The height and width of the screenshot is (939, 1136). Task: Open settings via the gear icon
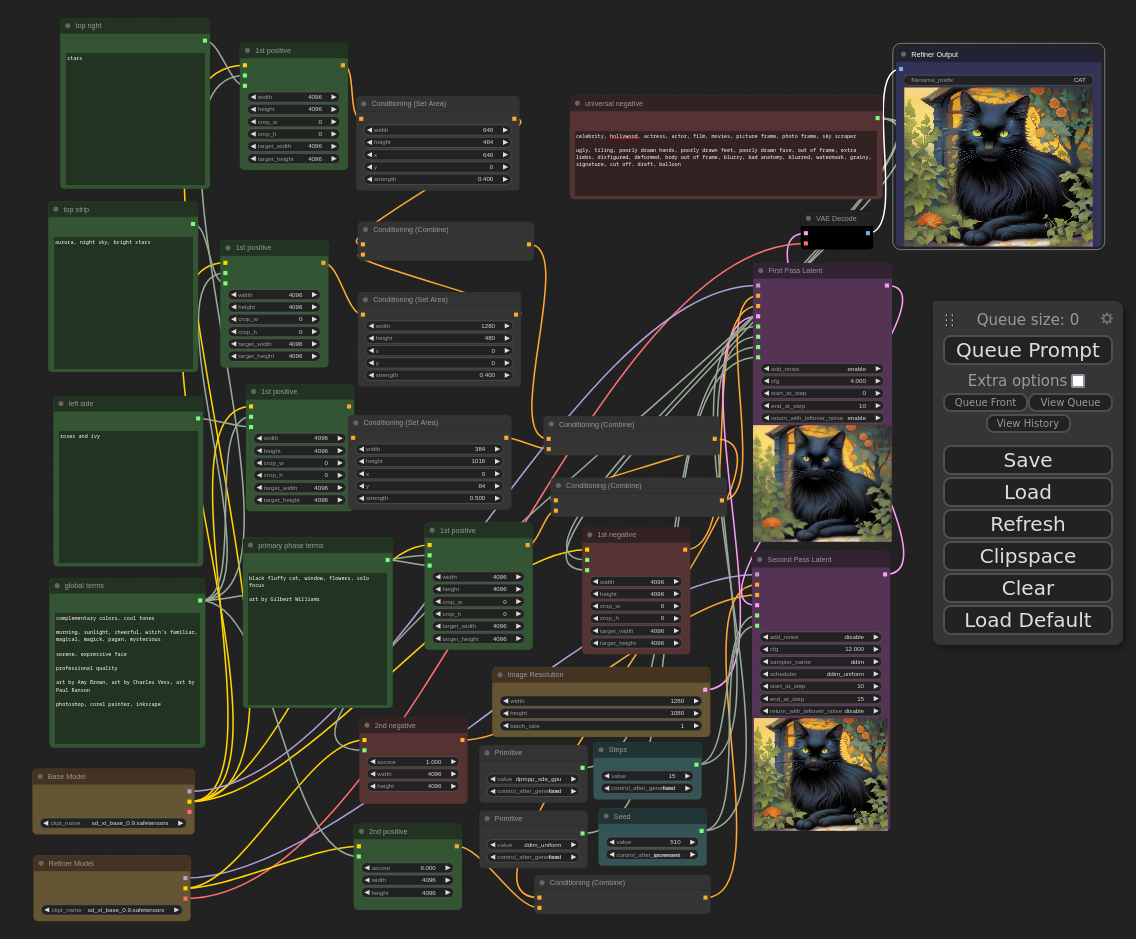1106,319
